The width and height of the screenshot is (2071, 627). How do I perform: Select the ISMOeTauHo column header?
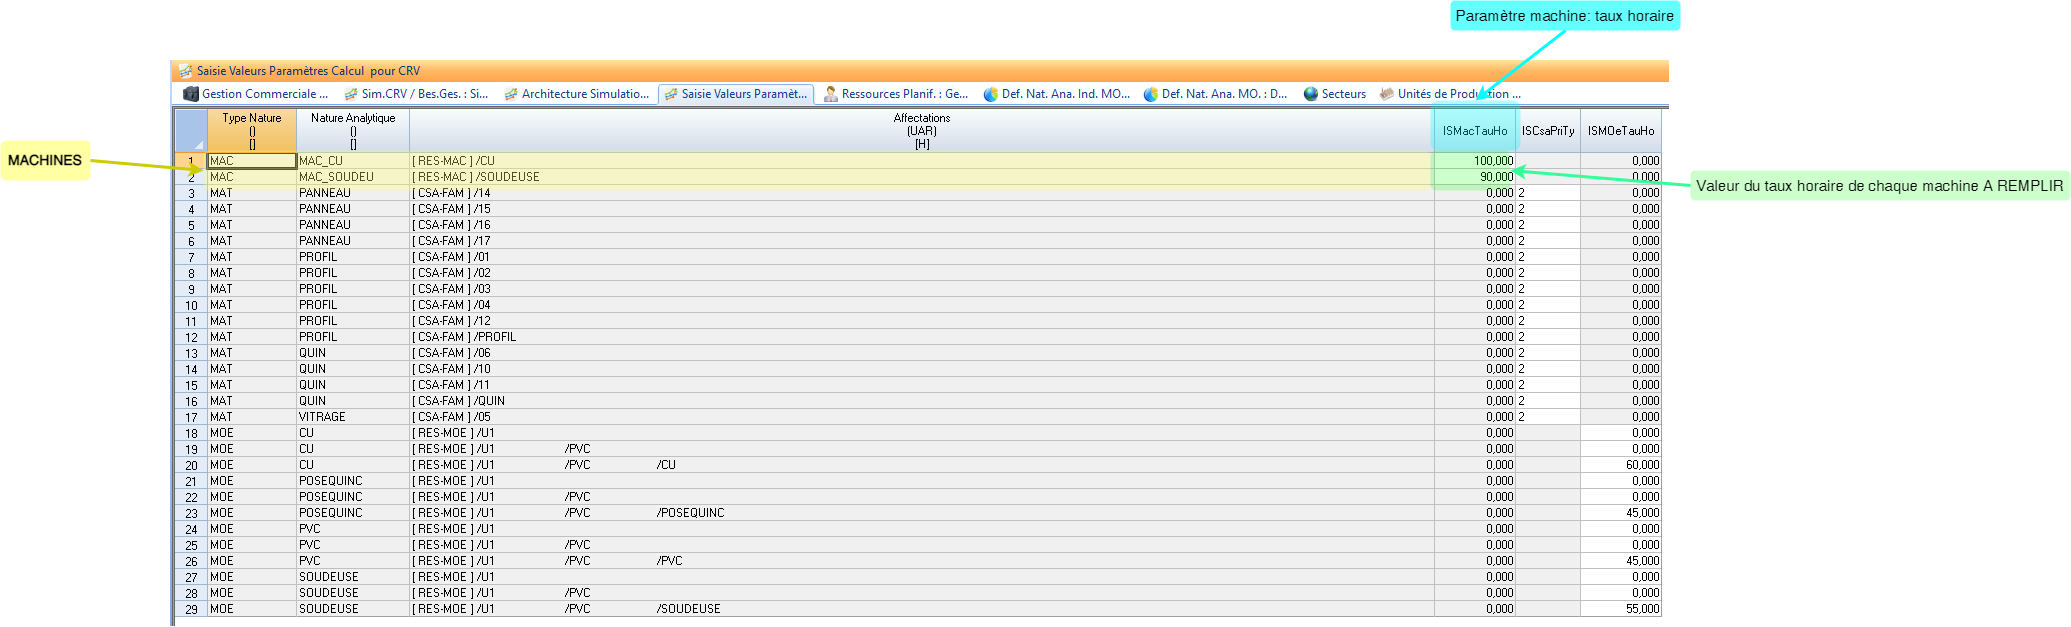pyautogui.click(x=1620, y=131)
